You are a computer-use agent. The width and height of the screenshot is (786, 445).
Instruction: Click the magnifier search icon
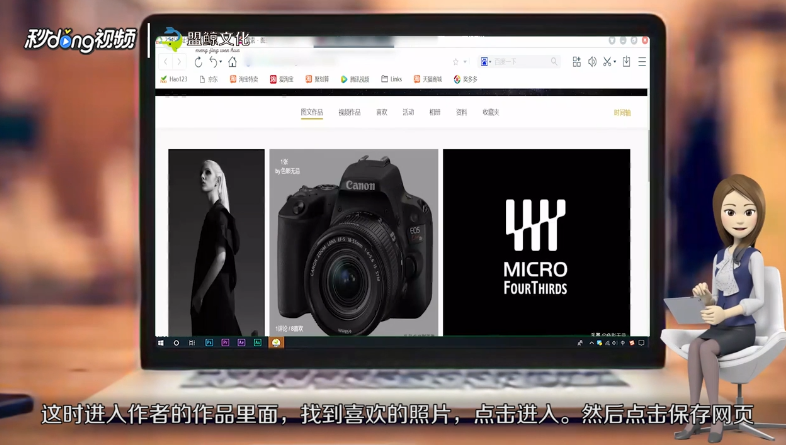point(554,61)
